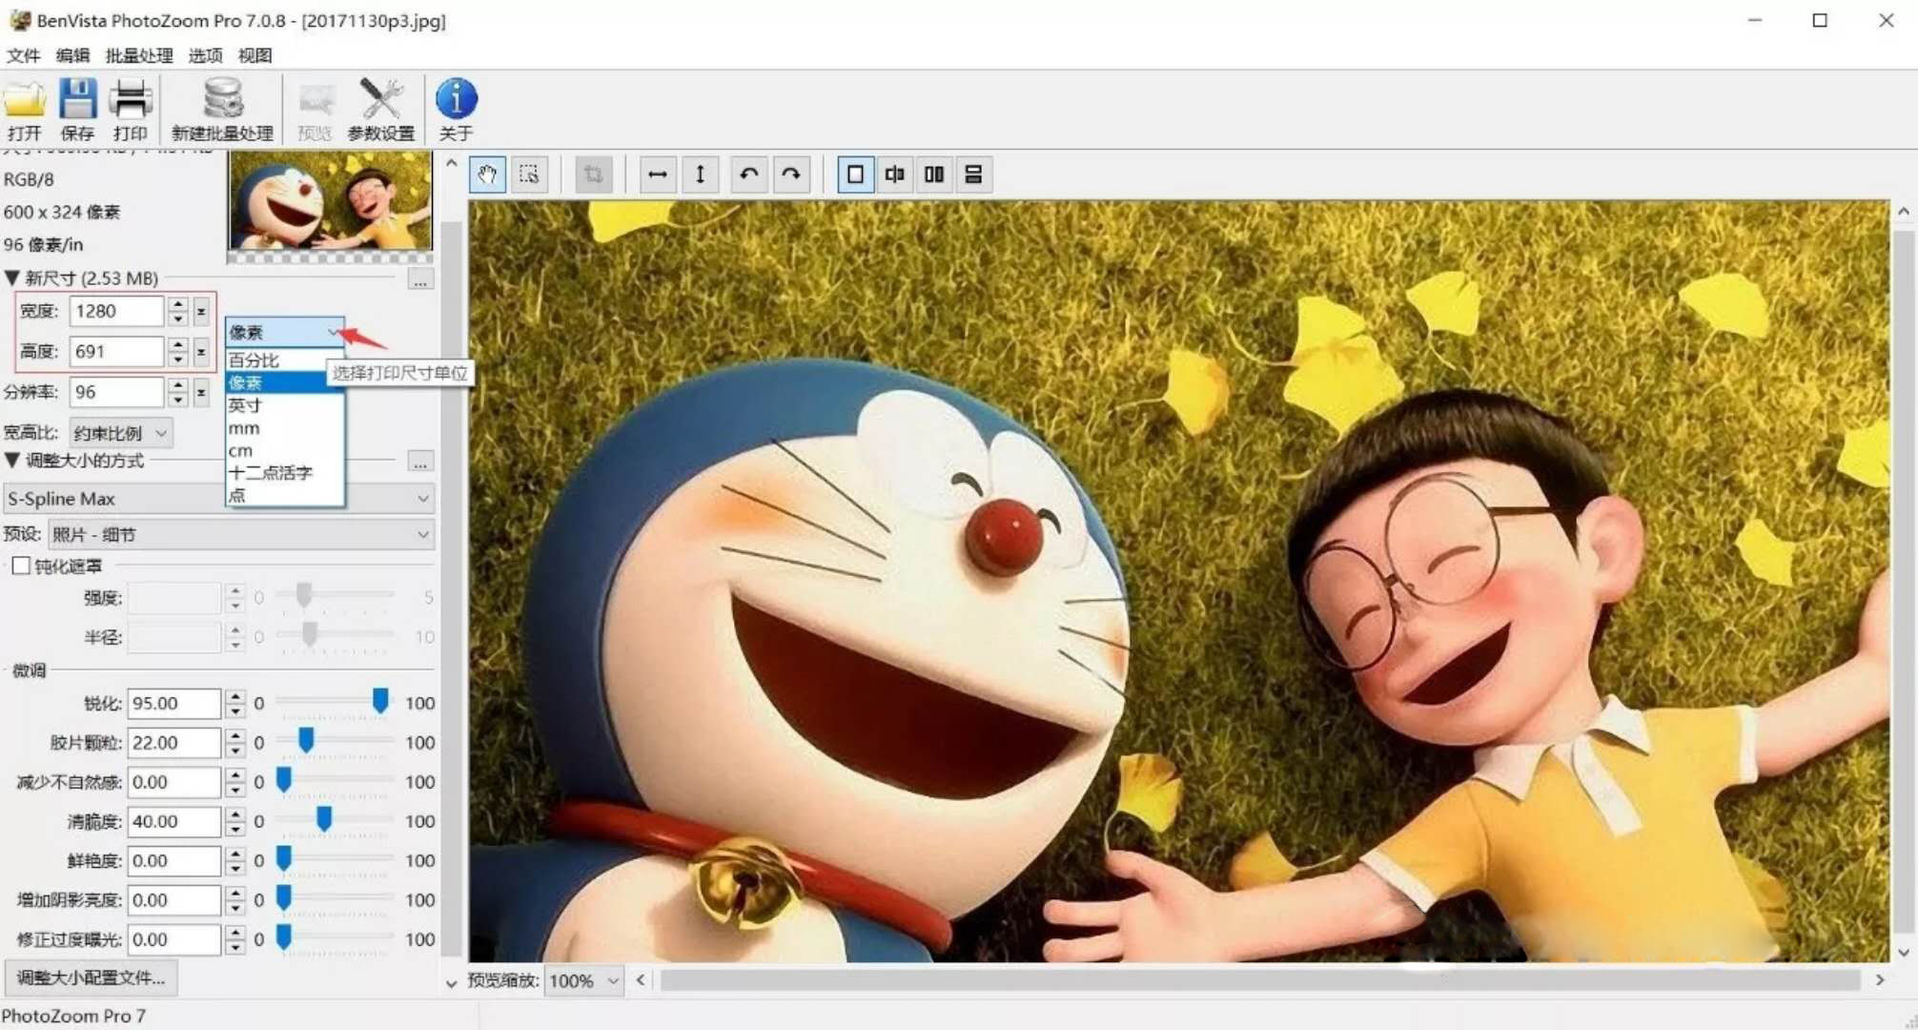
Task: Flip the image vertically
Action: pos(700,175)
